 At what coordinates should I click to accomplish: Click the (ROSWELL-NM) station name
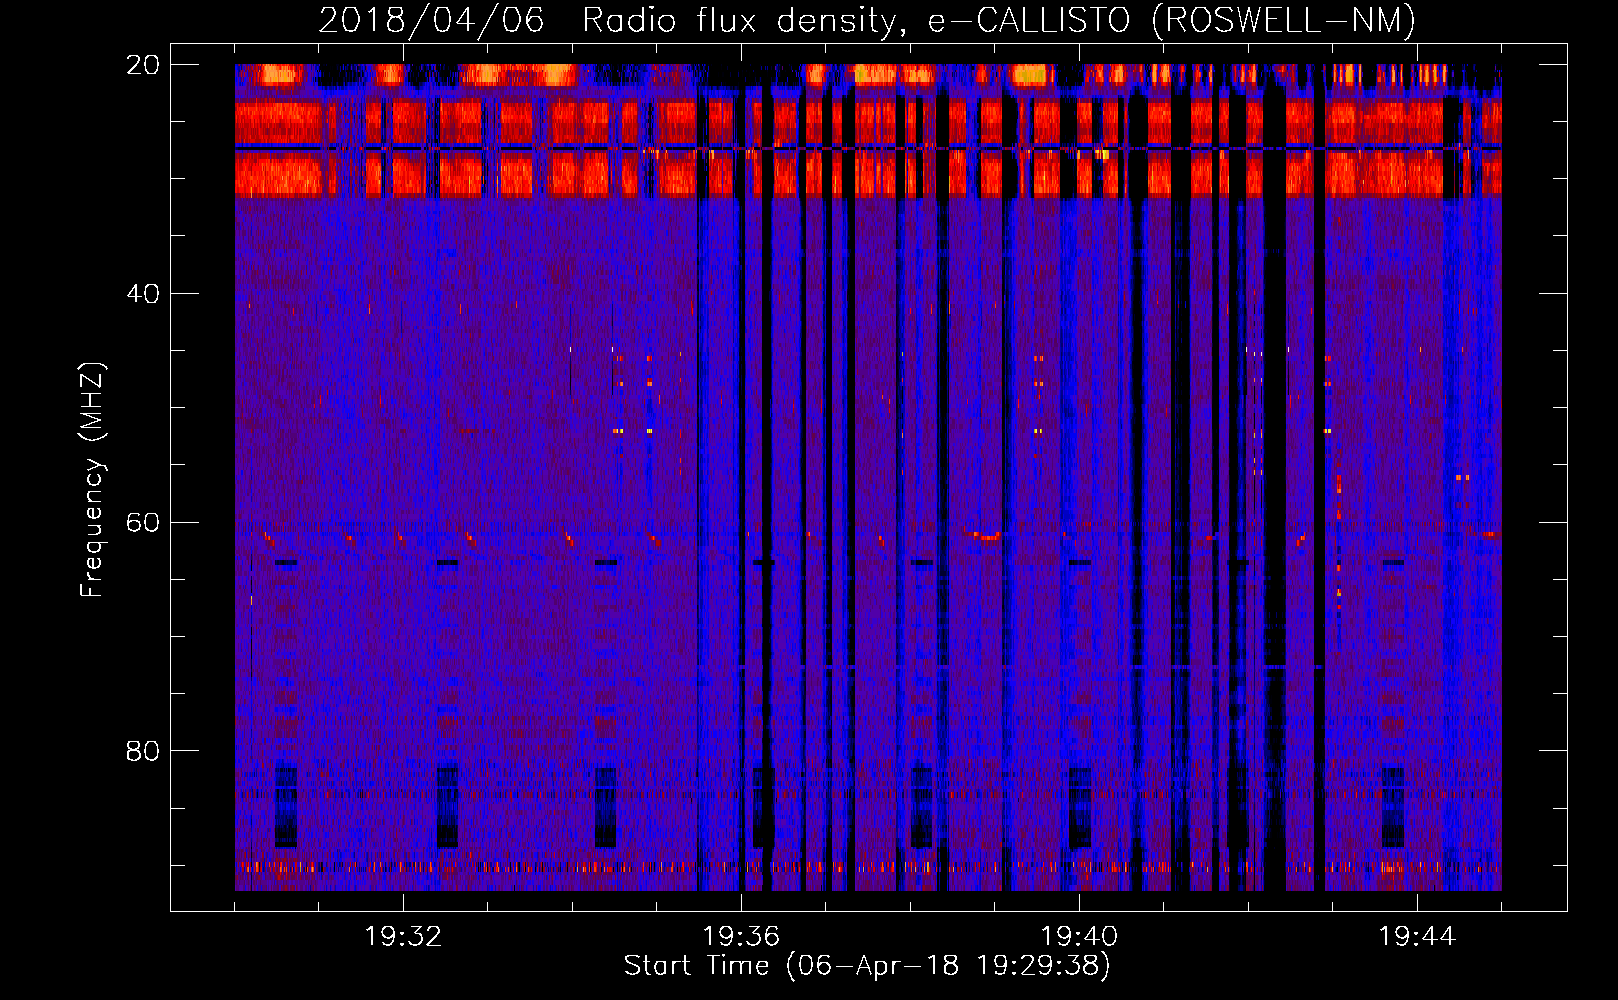coord(1284,20)
